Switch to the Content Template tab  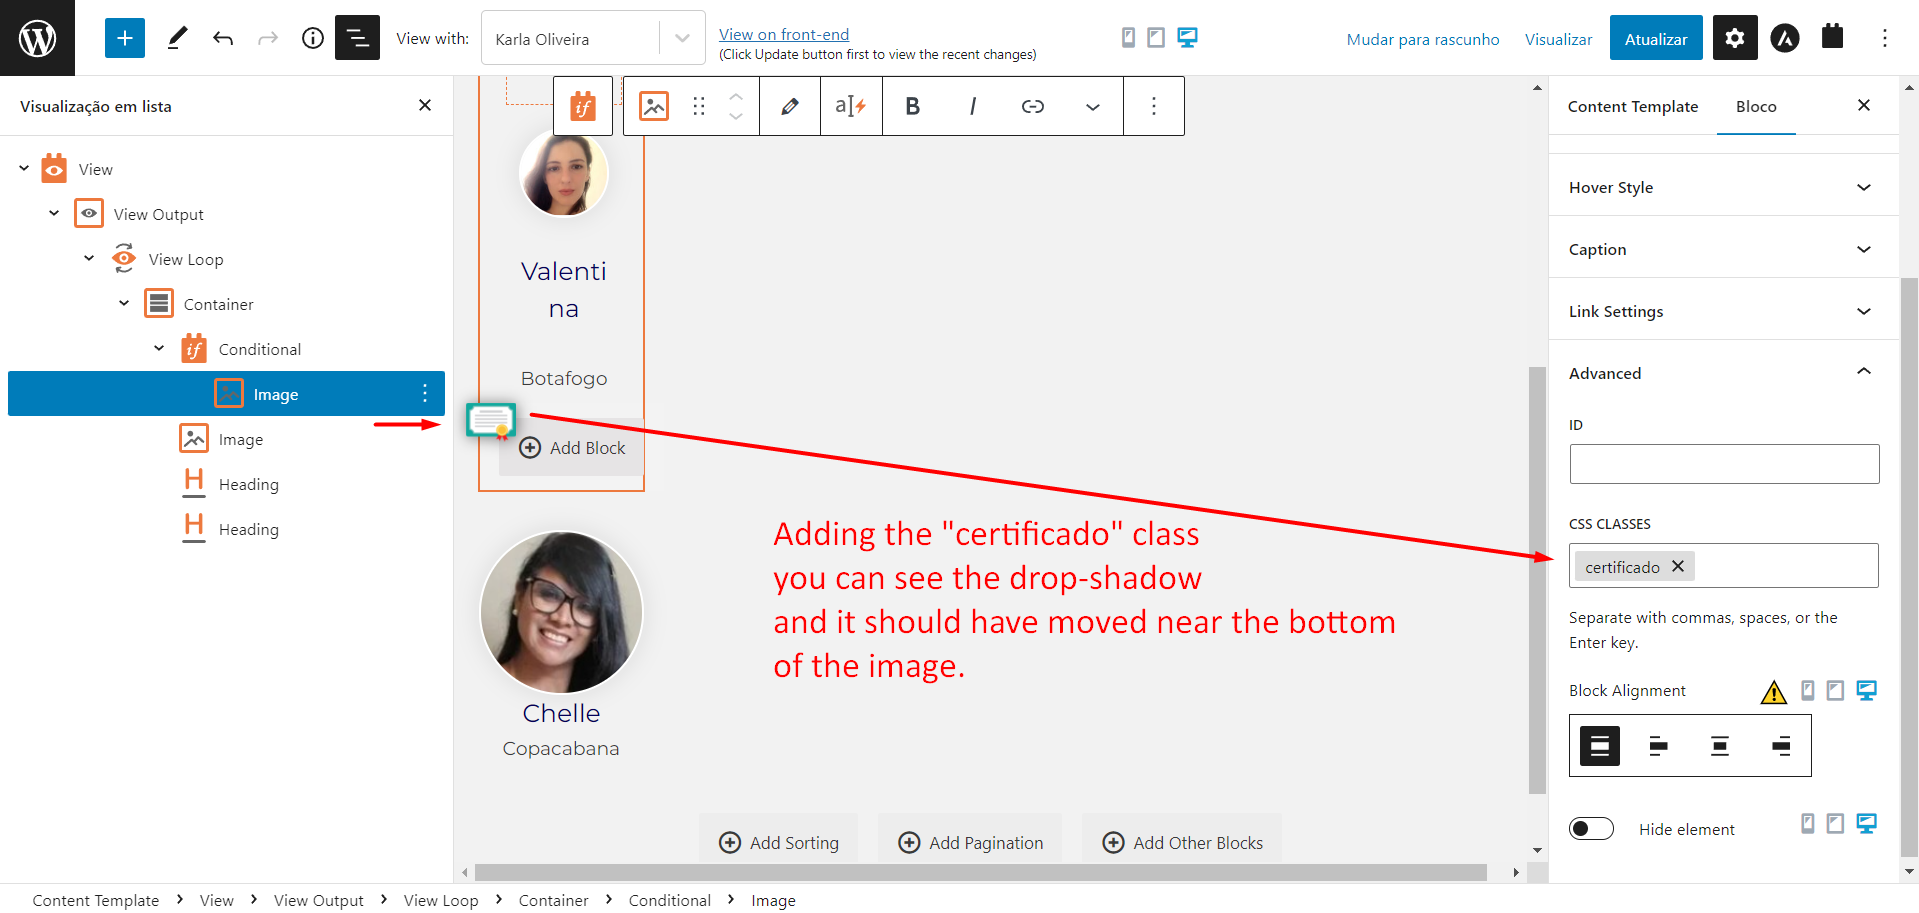(x=1633, y=106)
